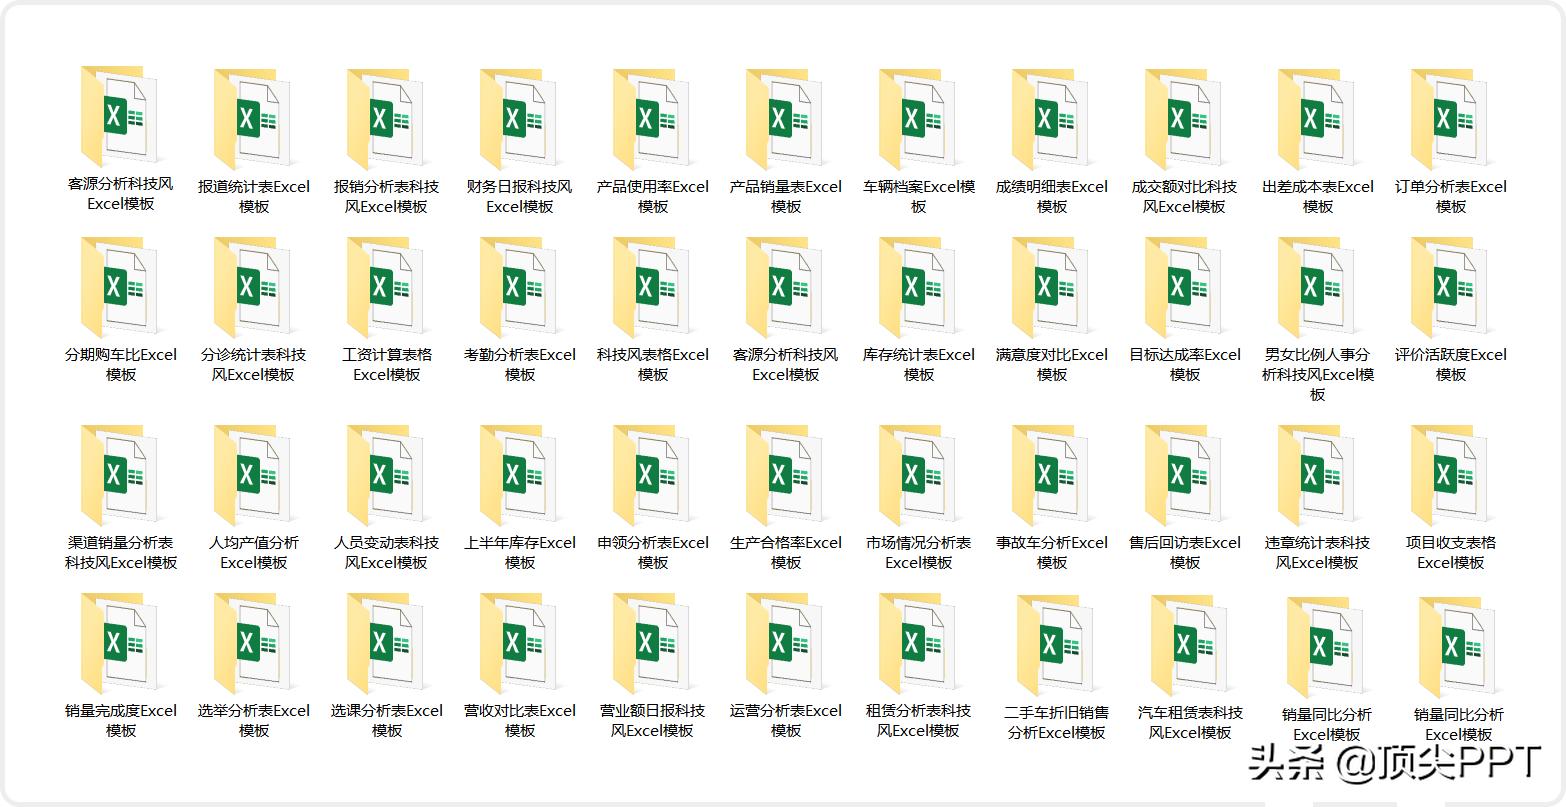Open the 男女比例人事分析科技风 folder
This screenshot has width=1566, height=807.
pyautogui.click(x=1317, y=286)
